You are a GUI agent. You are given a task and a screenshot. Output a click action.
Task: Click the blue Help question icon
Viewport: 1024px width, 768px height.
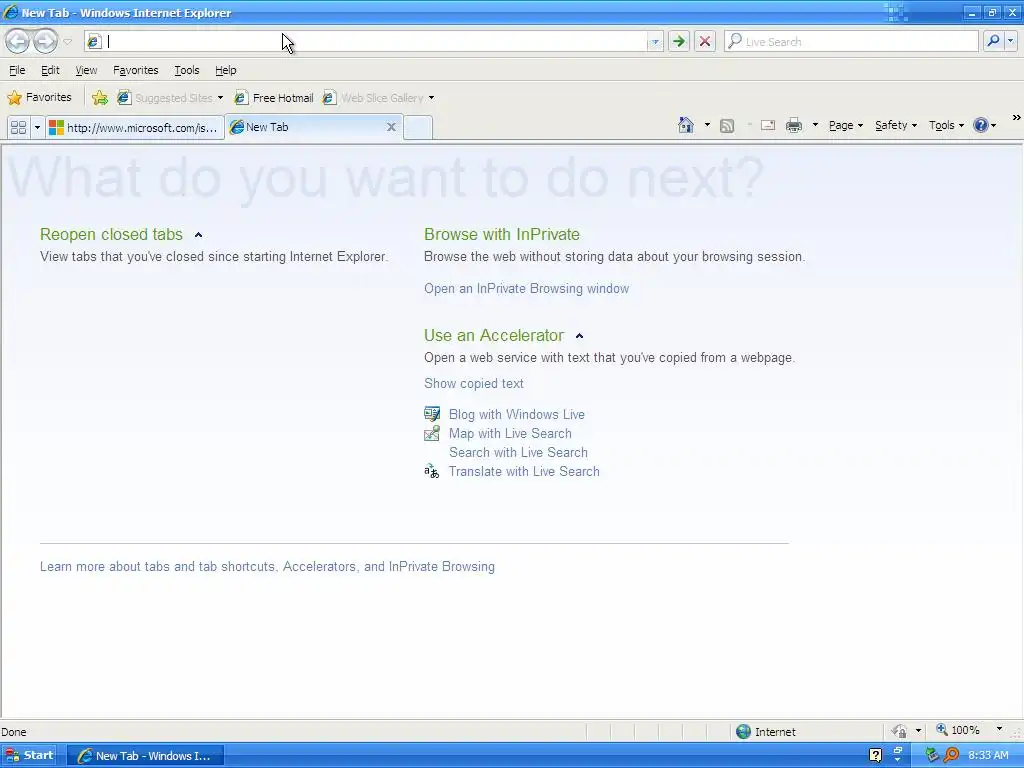pos(981,125)
